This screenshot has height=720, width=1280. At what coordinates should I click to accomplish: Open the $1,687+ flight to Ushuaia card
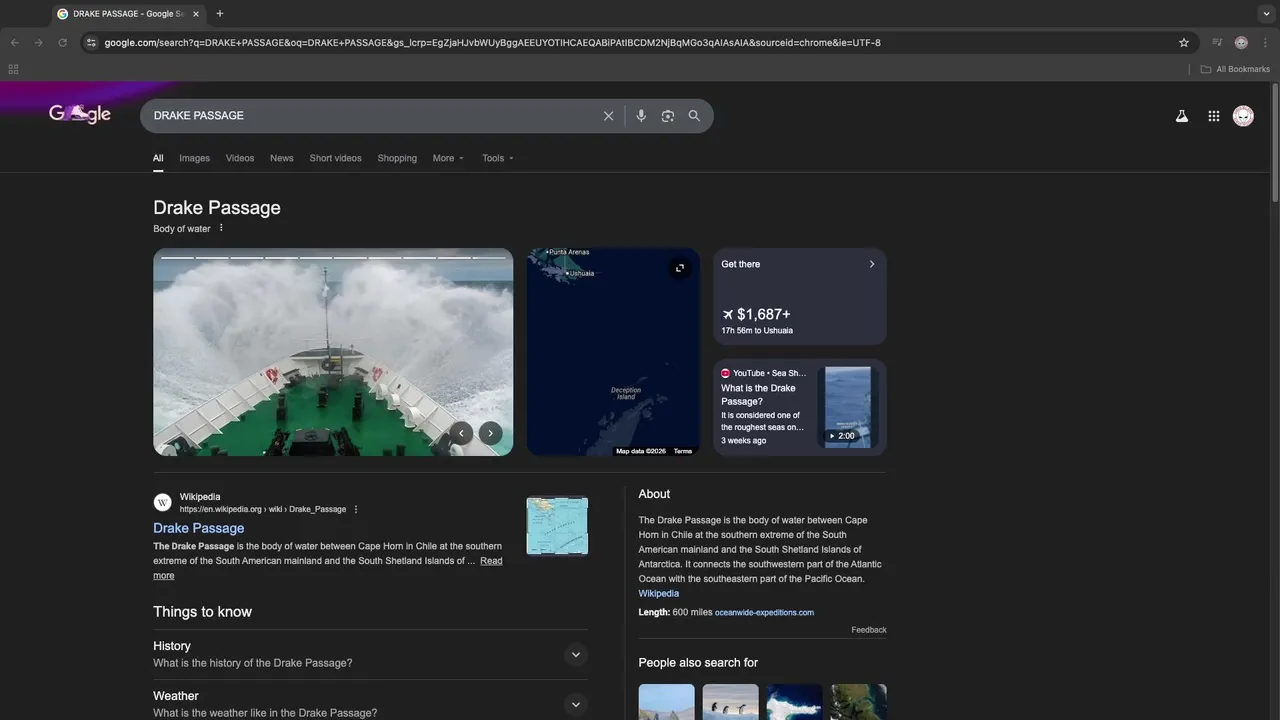[x=799, y=297]
